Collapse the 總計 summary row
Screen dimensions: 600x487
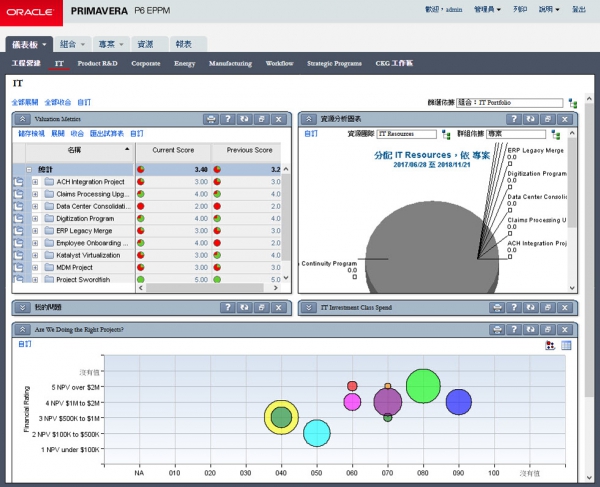(x=29, y=169)
